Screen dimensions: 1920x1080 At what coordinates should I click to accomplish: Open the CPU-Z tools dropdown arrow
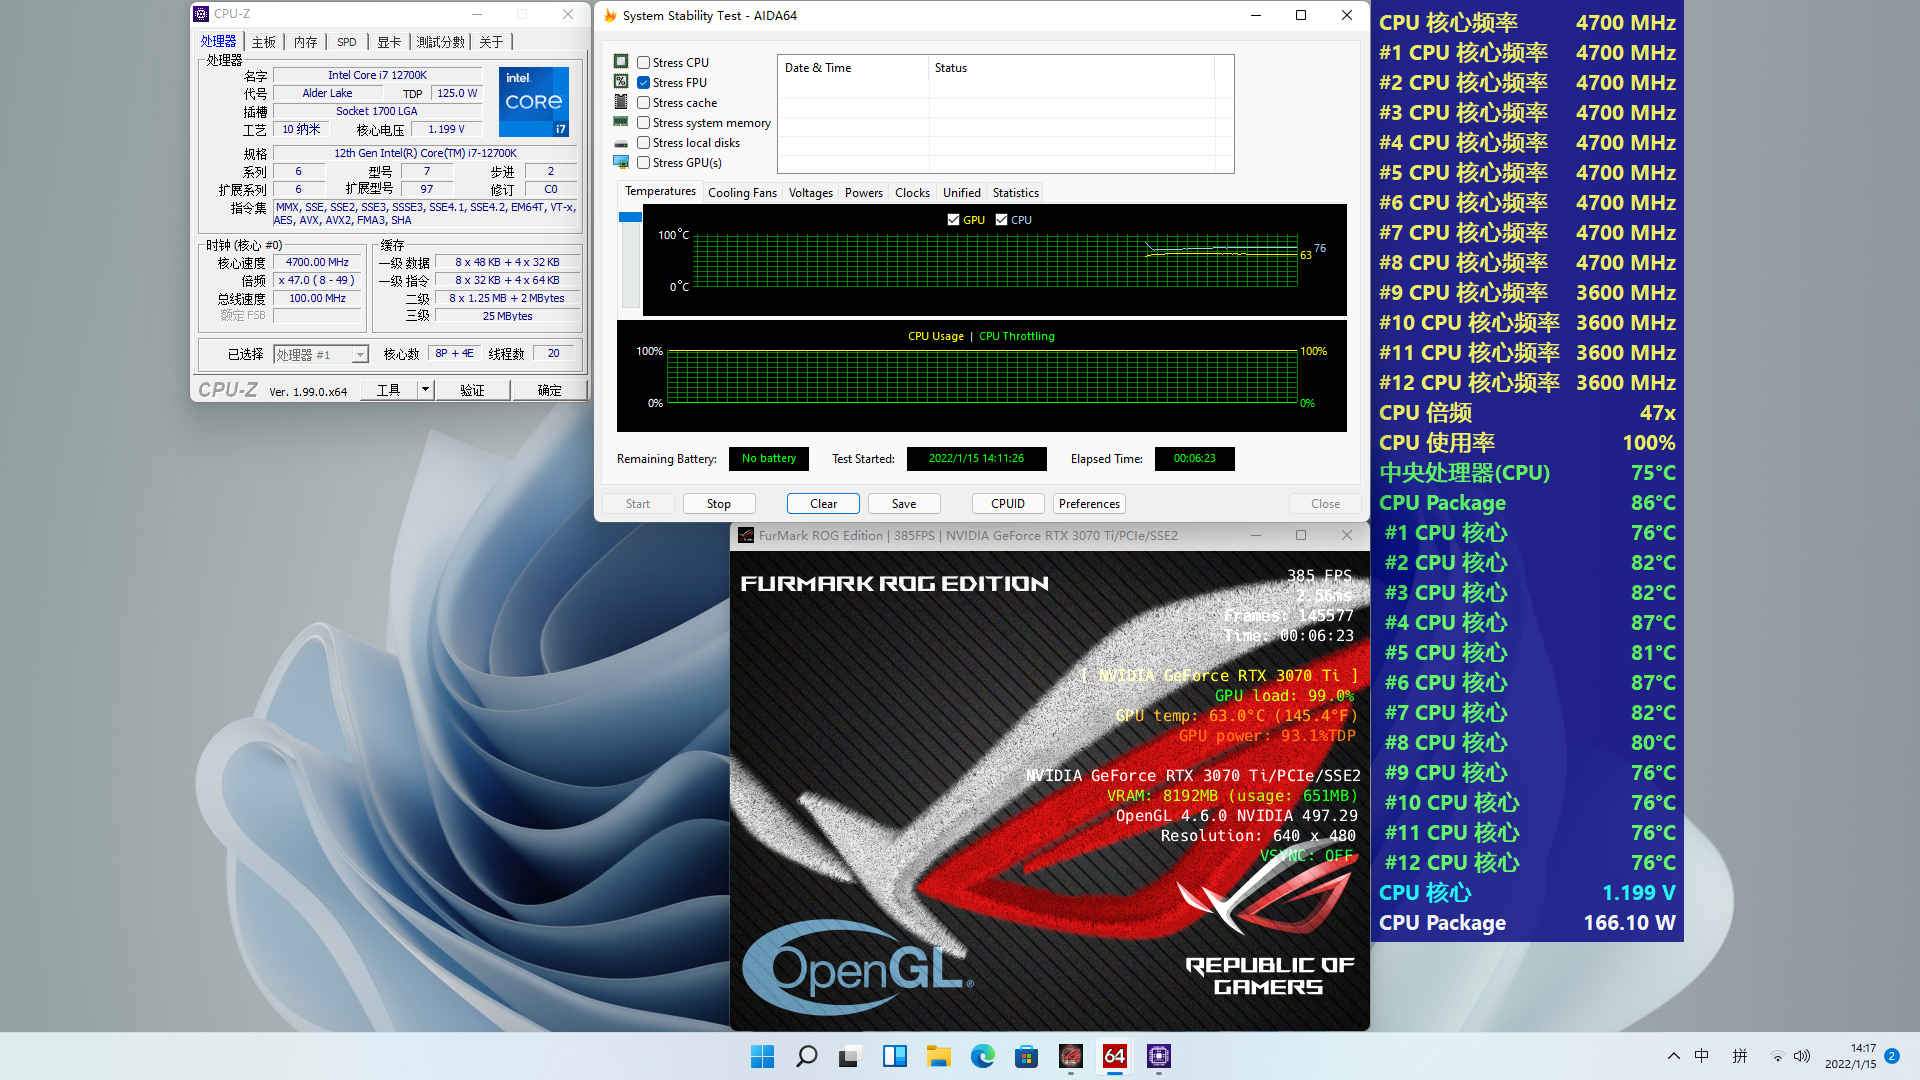pos(425,390)
